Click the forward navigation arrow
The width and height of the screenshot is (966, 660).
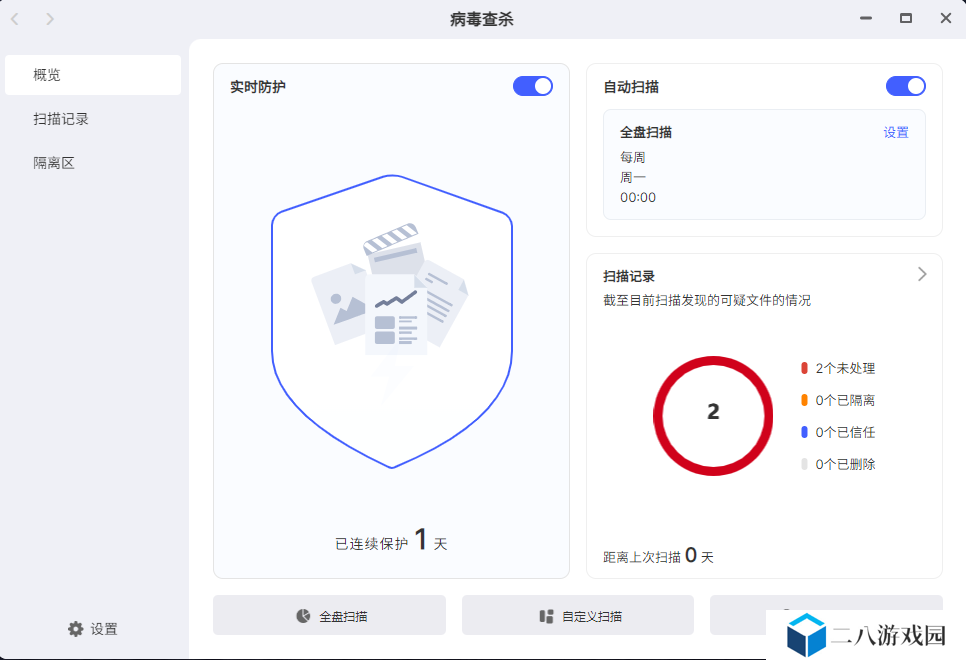tap(50, 19)
